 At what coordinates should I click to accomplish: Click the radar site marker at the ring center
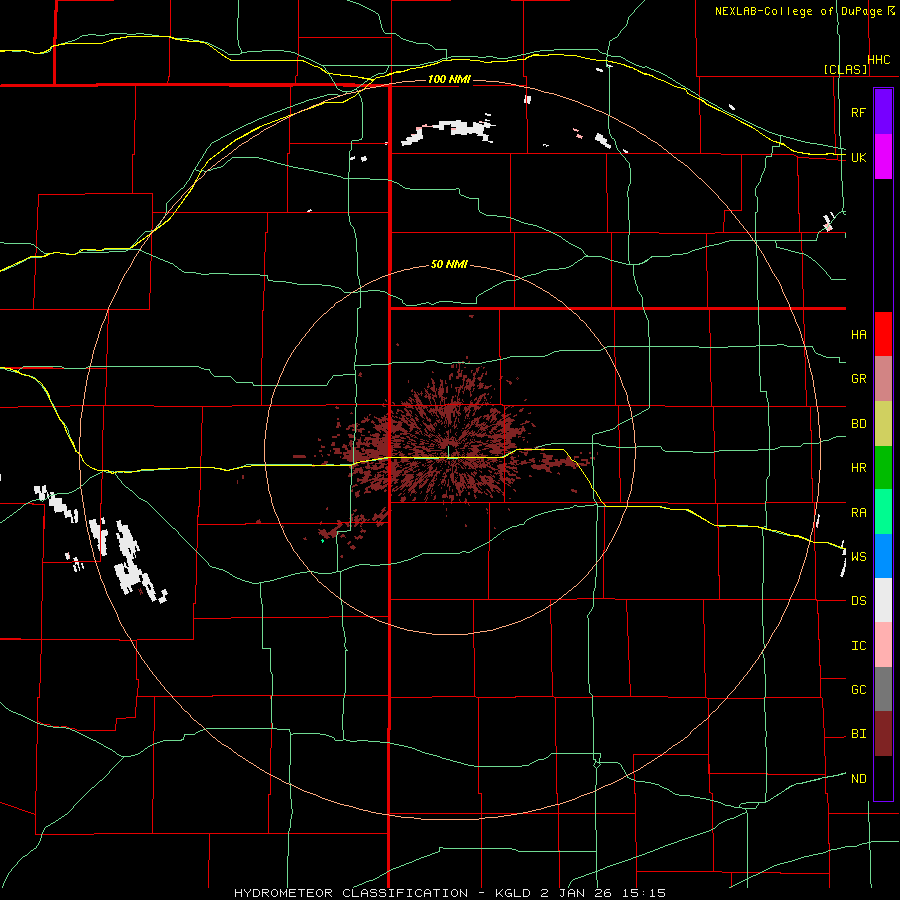[x=448, y=451]
